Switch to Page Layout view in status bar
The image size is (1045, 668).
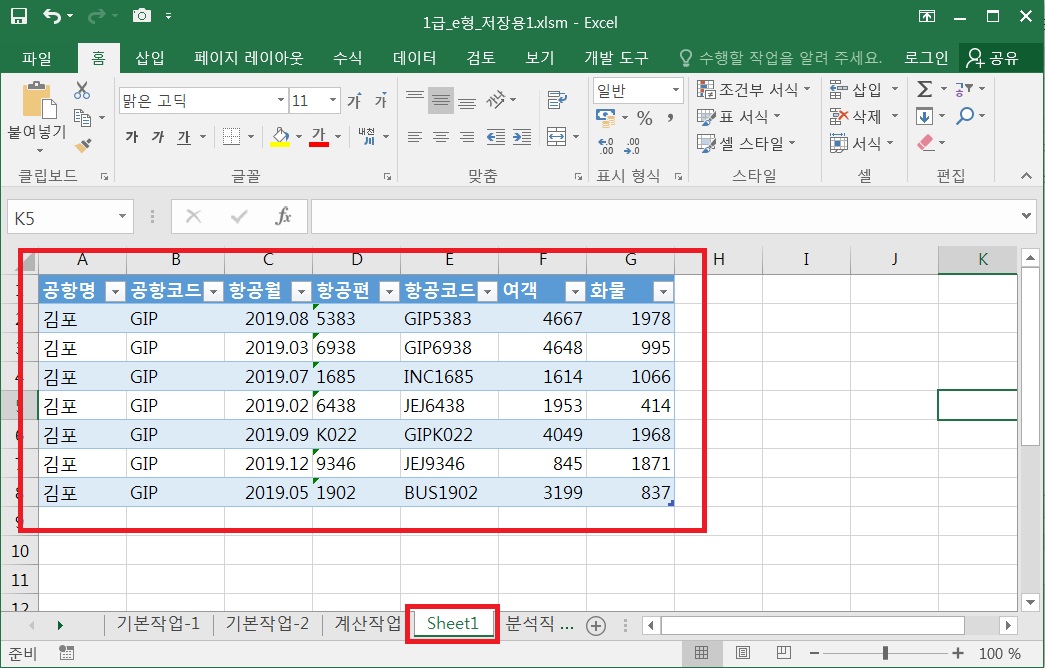point(741,653)
